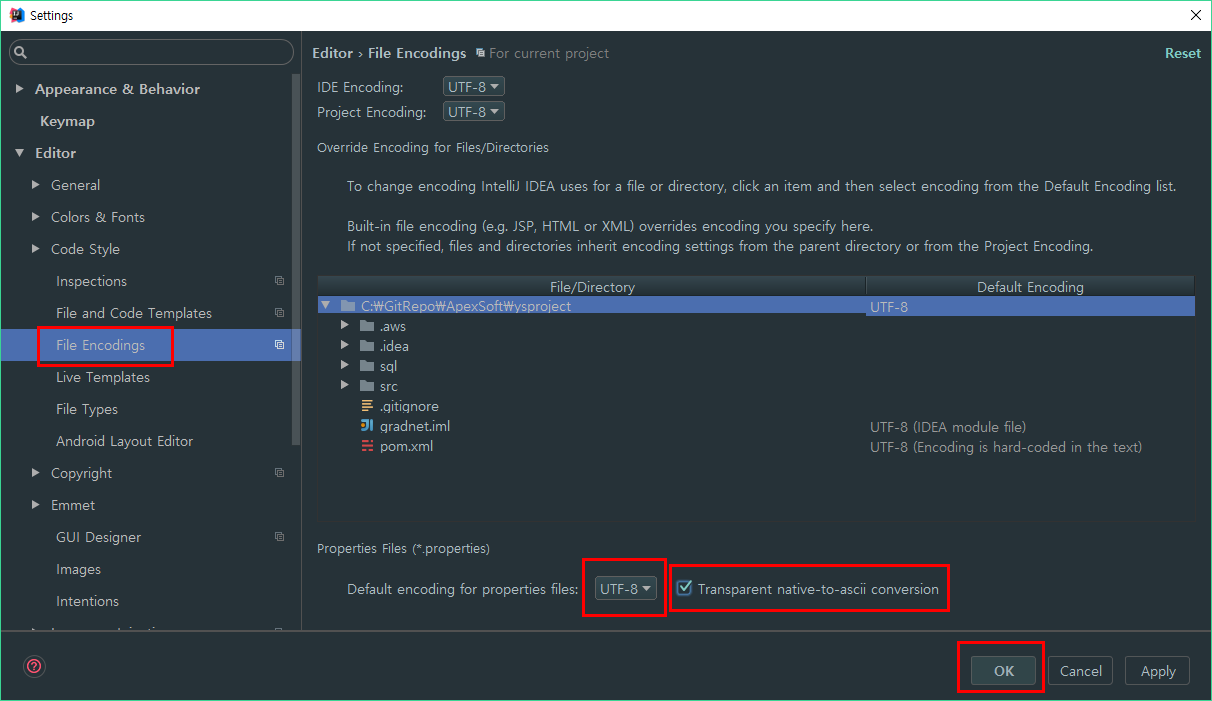This screenshot has height=701, width=1212.
Task: Click the ysproject root folder icon
Action: (348, 306)
